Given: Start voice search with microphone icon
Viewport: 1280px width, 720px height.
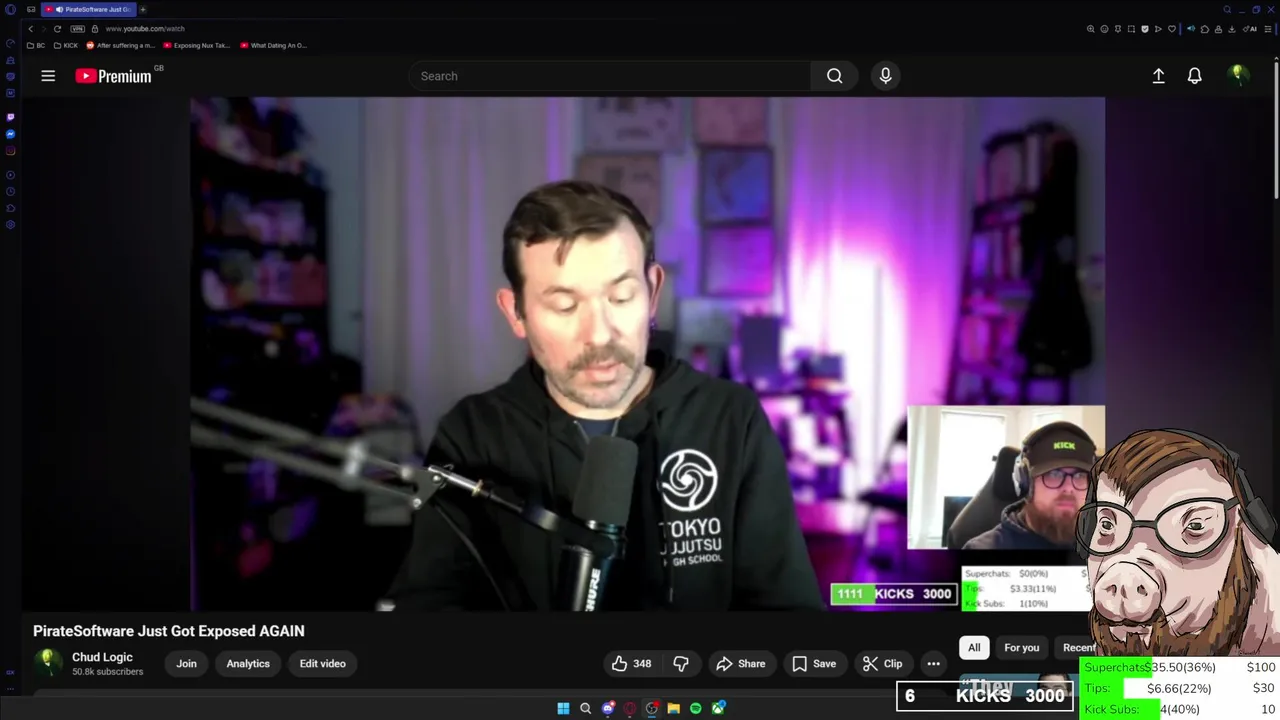Looking at the screenshot, I should click(x=885, y=76).
